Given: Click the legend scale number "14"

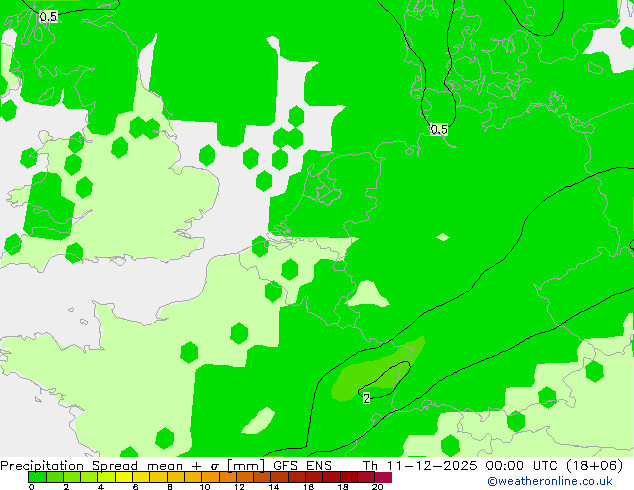Looking at the screenshot, I should [x=274, y=487].
